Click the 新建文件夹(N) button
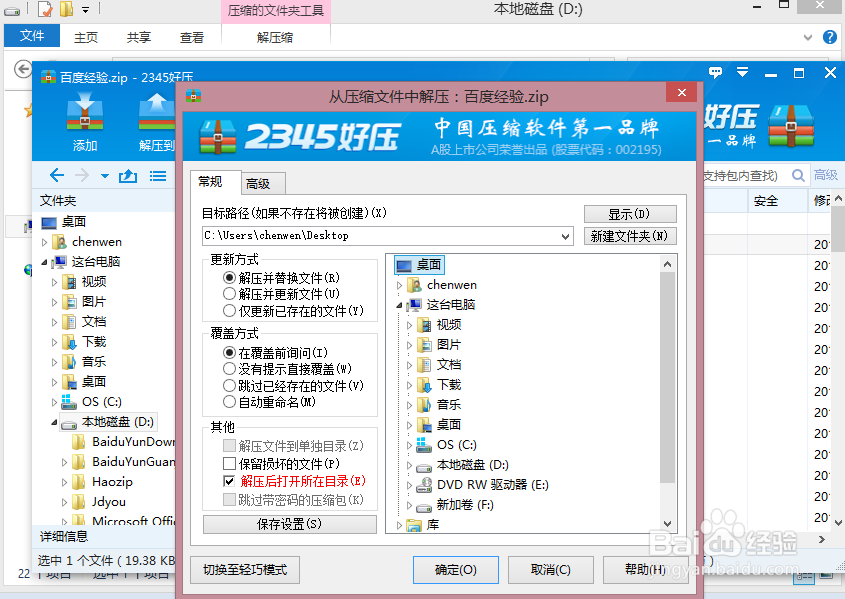Viewport: 845px width, 599px height. [x=630, y=236]
